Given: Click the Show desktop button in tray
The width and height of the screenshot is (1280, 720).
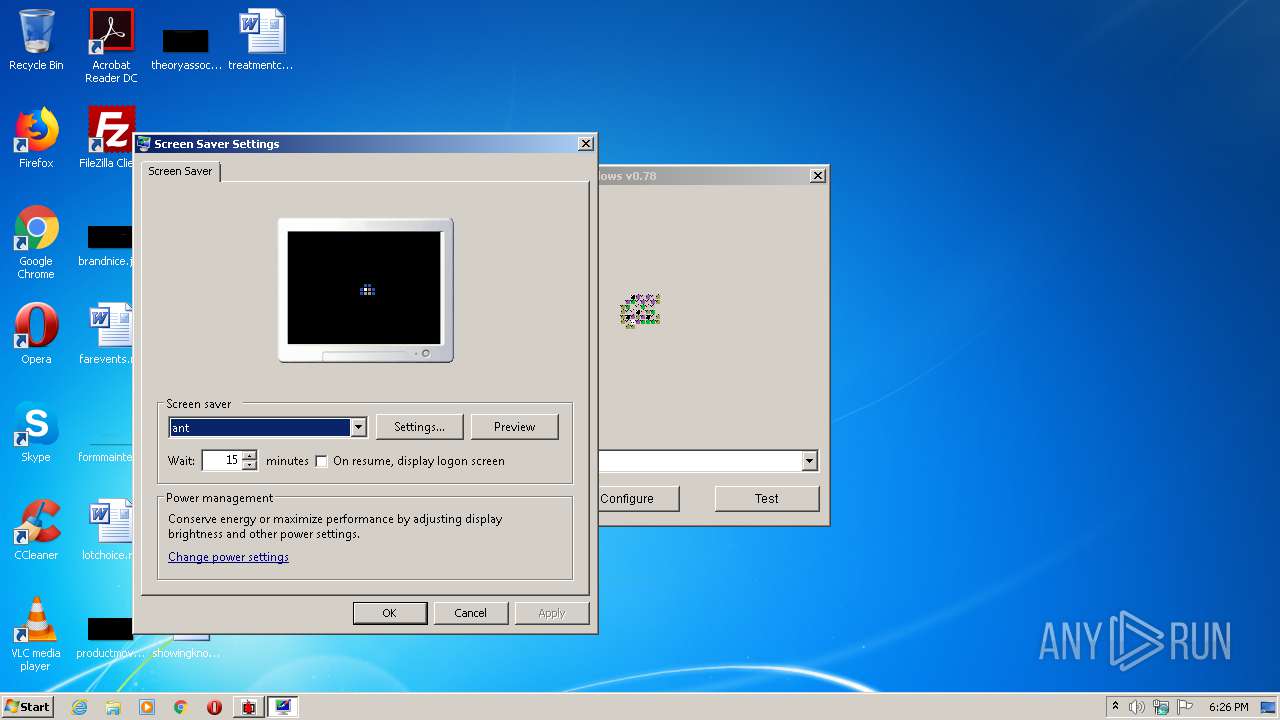Looking at the screenshot, I should point(1269,707).
